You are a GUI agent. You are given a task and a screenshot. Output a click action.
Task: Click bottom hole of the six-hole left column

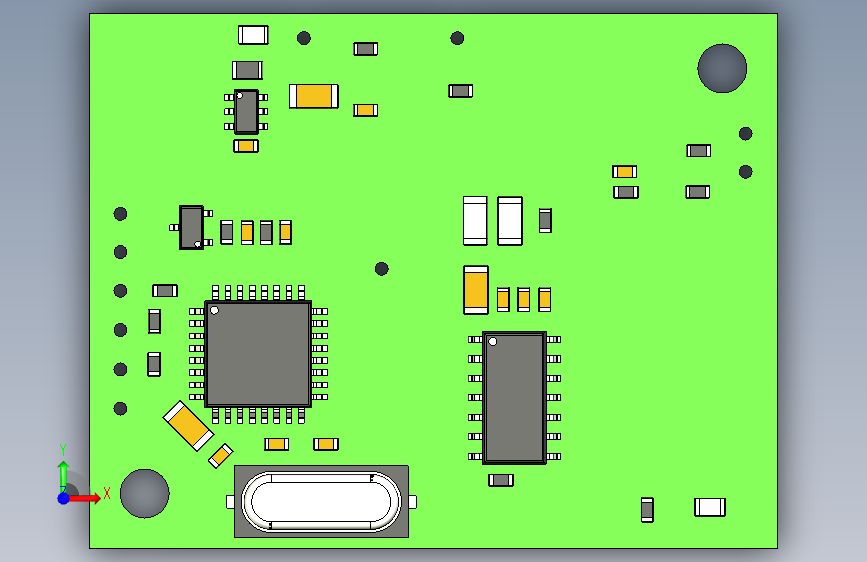pyautogui.click(x=121, y=409)
